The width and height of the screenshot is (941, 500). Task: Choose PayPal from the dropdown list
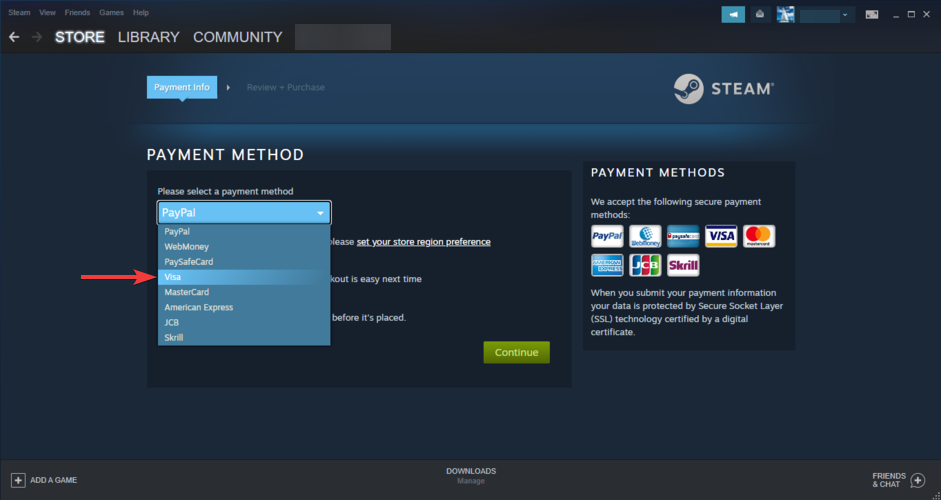click(244, 232)
